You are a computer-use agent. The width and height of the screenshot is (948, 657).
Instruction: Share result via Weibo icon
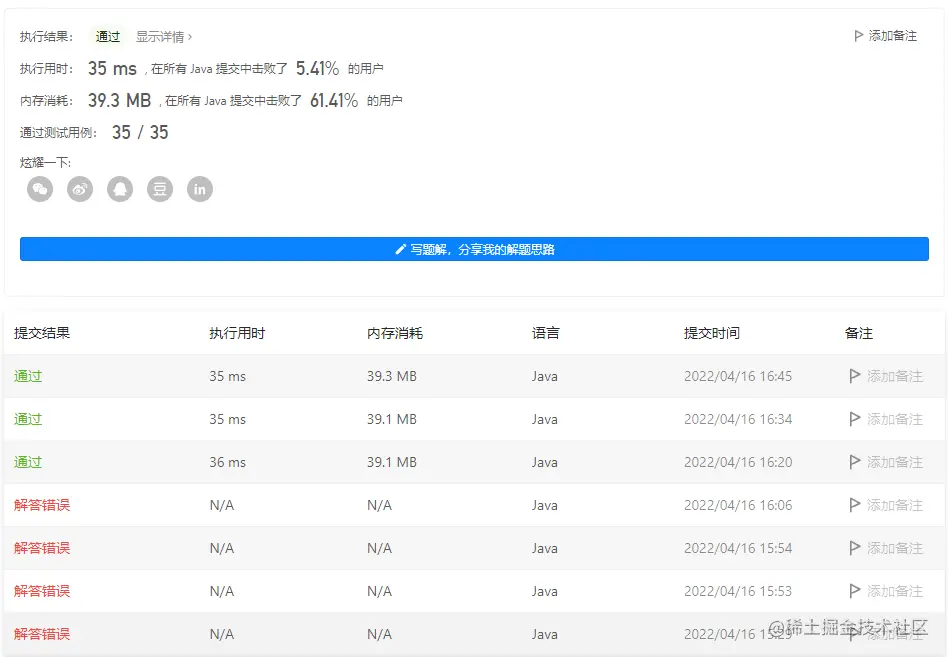[80, 189]
